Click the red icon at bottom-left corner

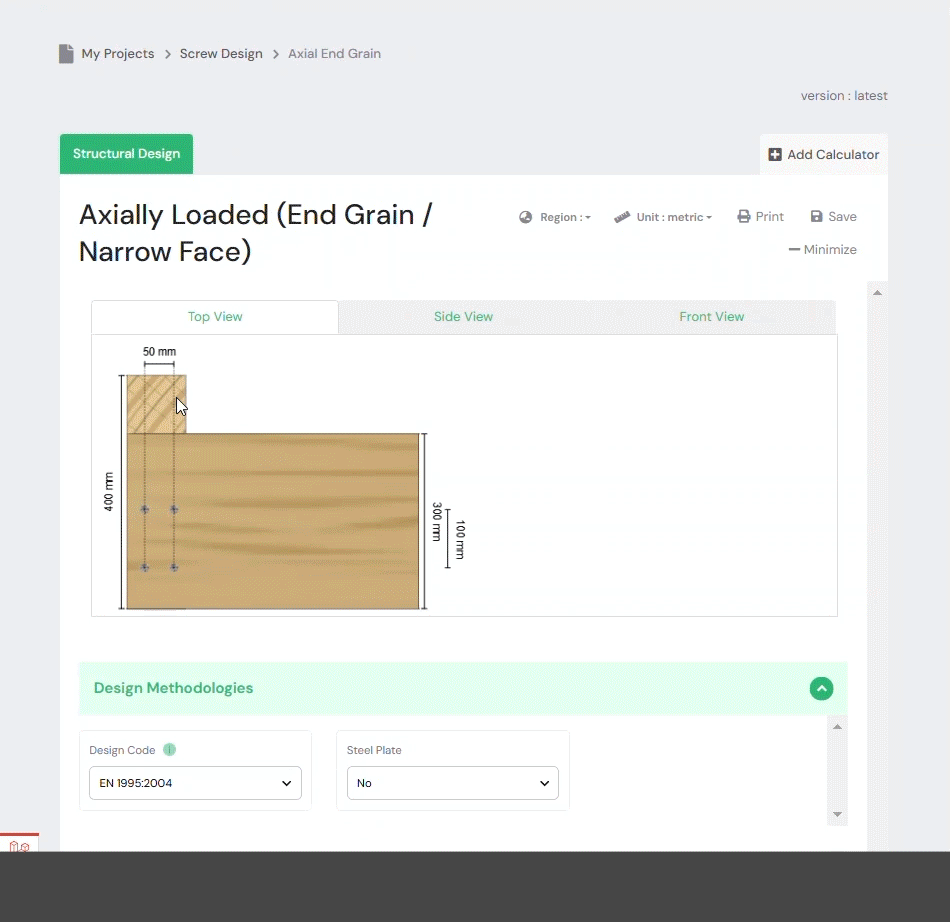click(19, 846)
